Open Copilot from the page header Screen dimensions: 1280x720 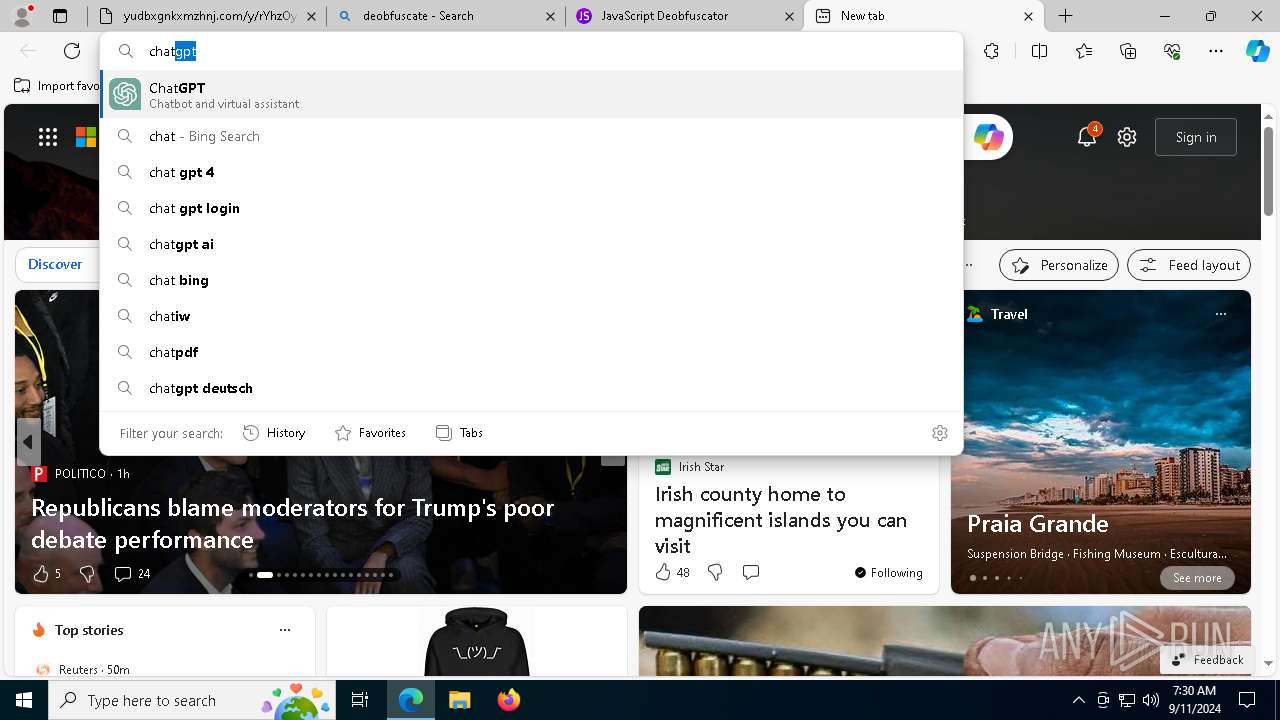point(989,137)
